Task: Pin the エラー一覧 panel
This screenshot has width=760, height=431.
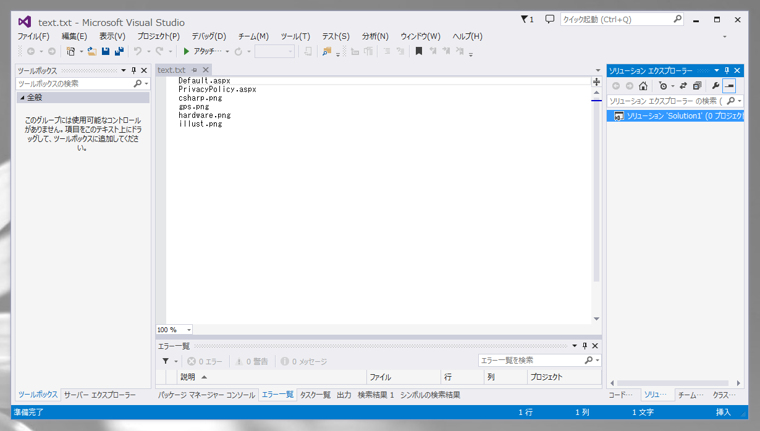Action: (585, 346)
